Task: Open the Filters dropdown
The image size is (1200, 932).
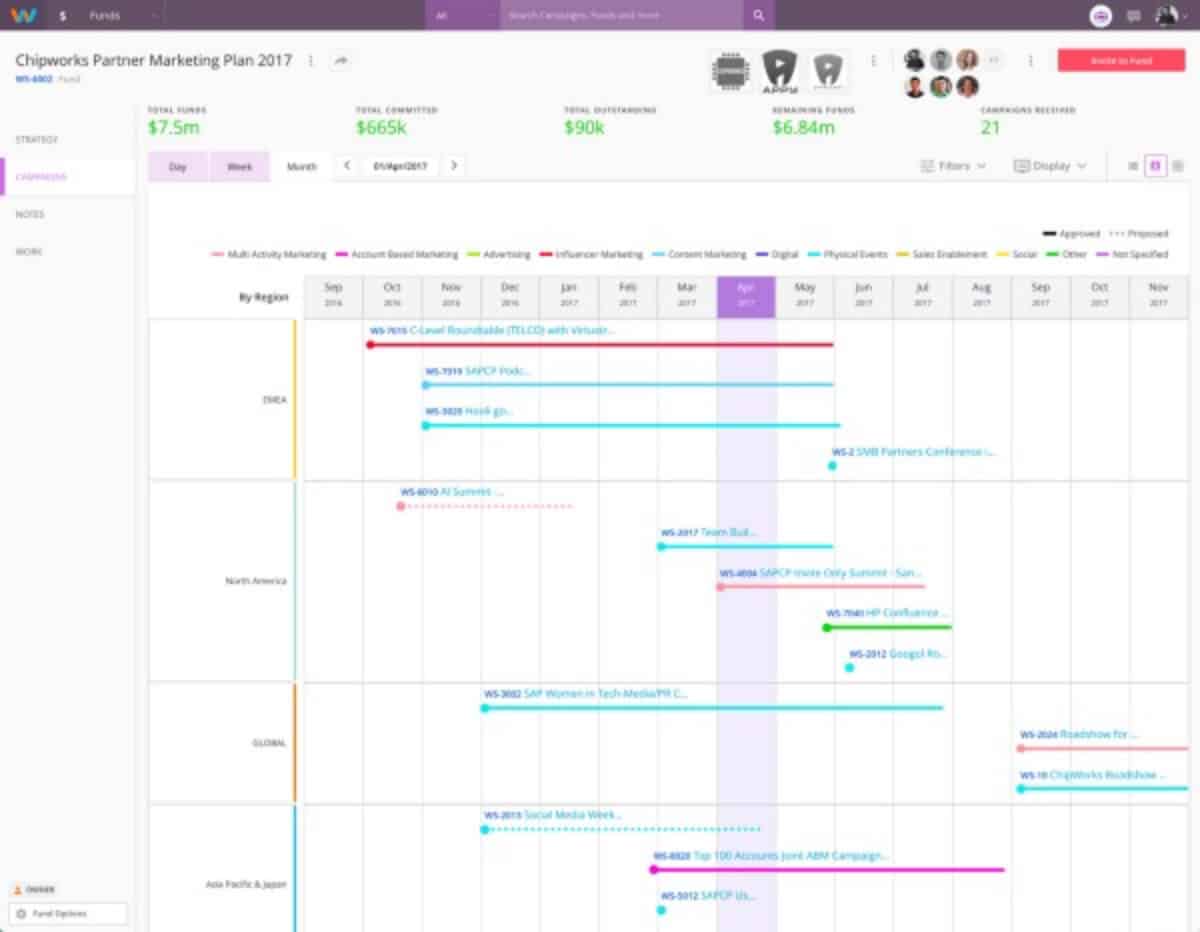Action: (x=953, y=166)
